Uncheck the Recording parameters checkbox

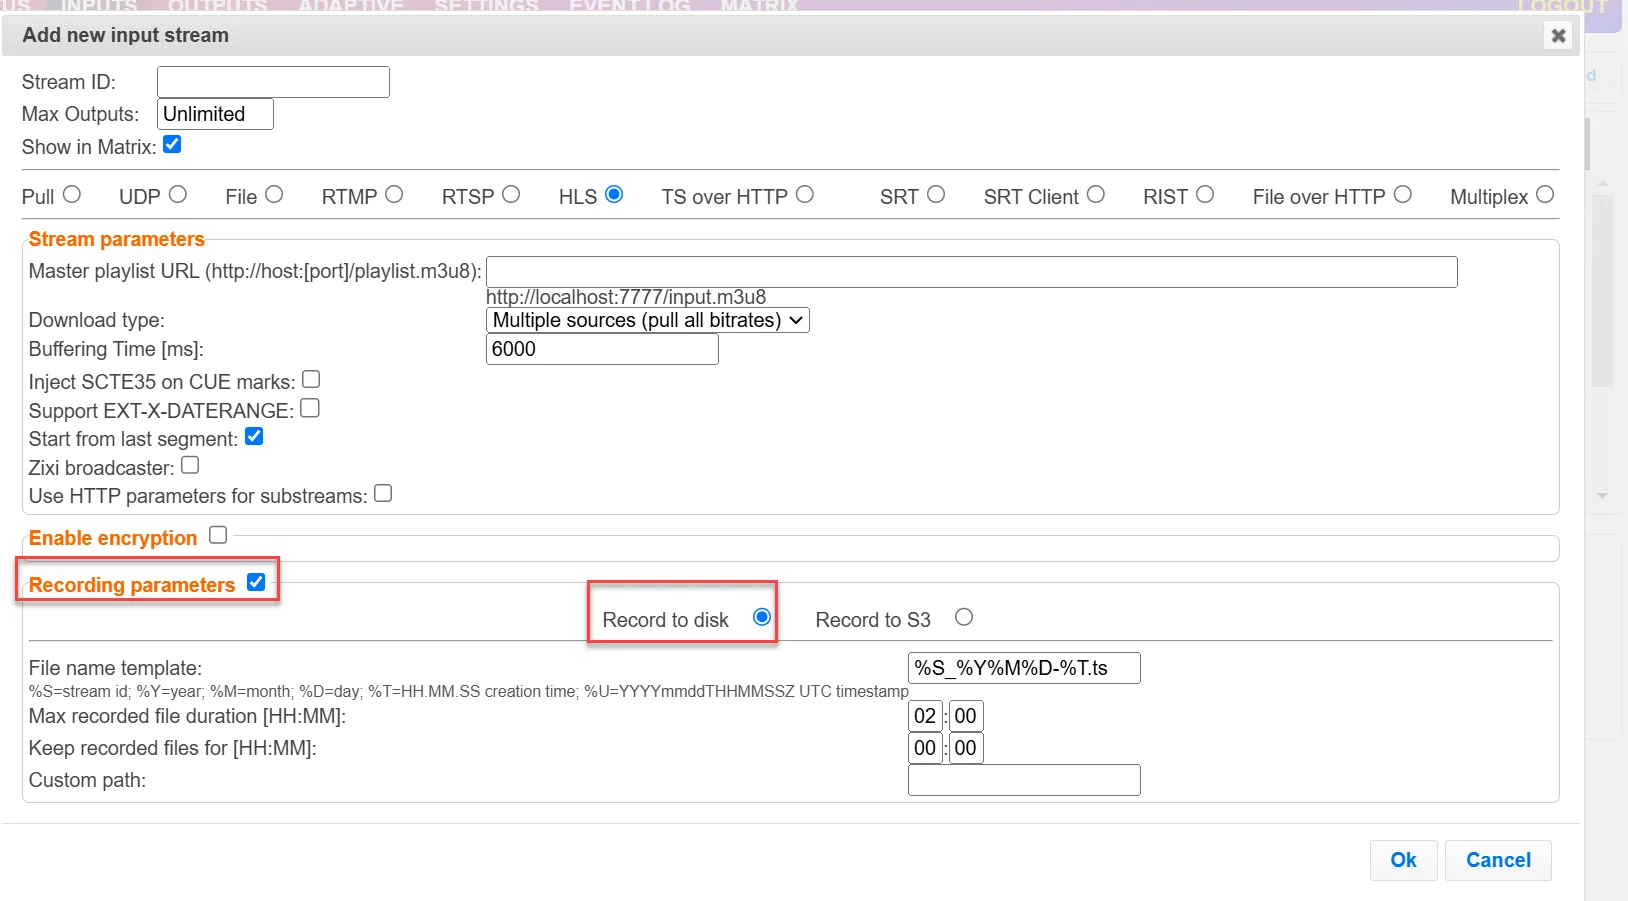[256, 582]
